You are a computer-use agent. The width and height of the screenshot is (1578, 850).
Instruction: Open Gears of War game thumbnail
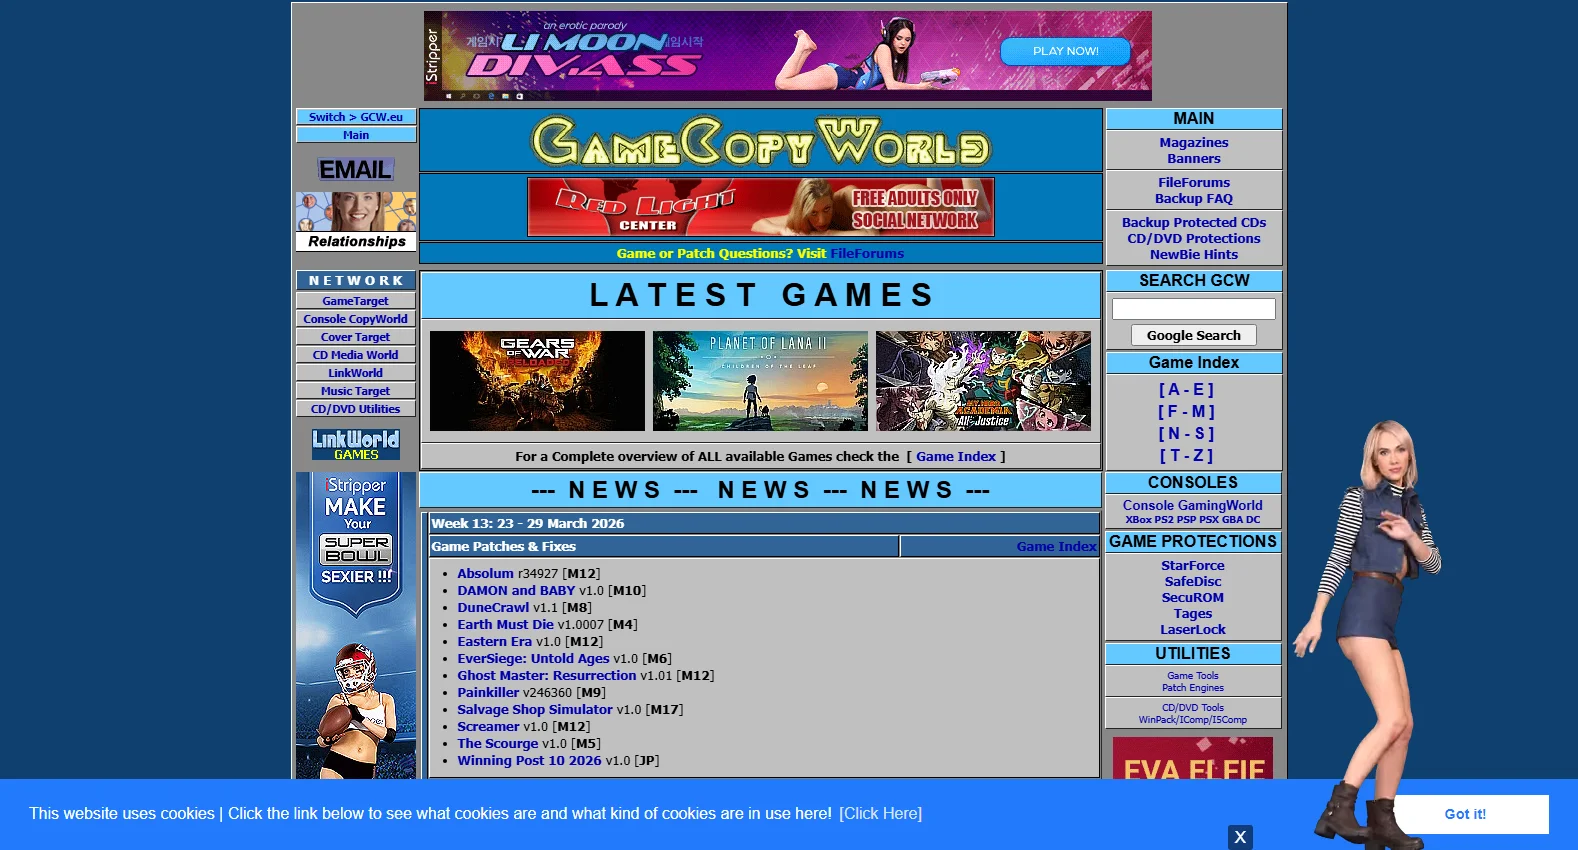[x=537, y=381]
